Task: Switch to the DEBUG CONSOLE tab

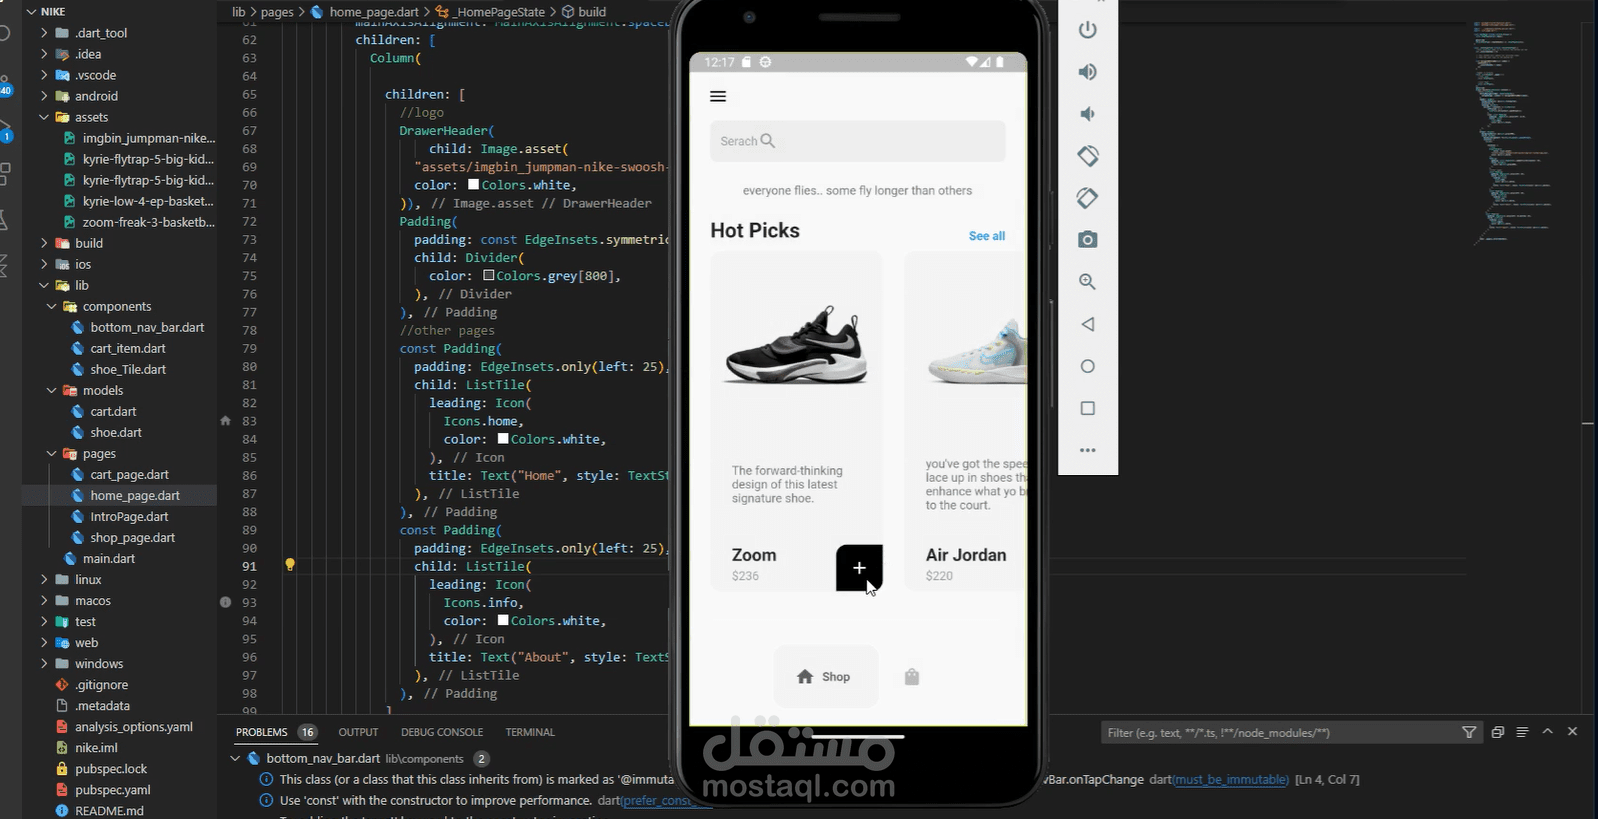Action: pos(442,732)
